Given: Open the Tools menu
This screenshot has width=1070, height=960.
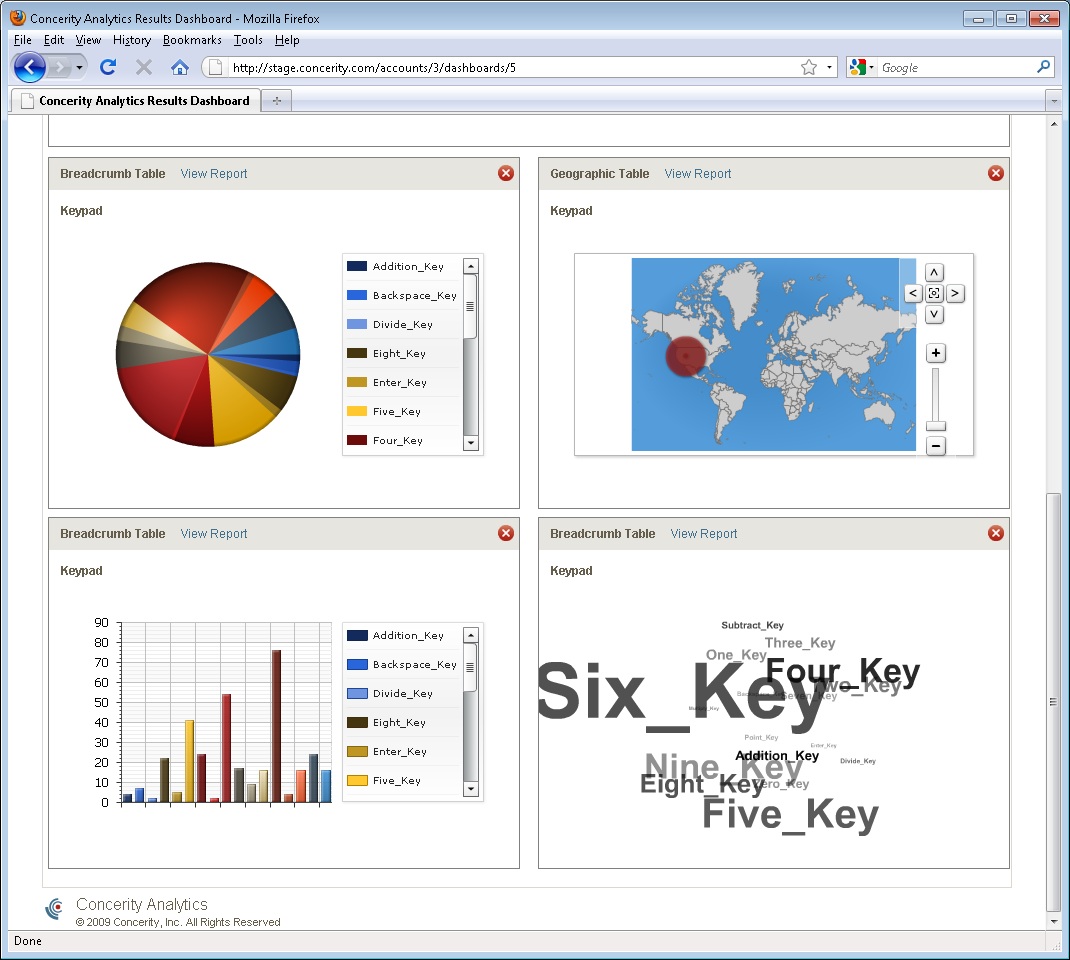Looking at the screenshot, I should coord(248,40).
